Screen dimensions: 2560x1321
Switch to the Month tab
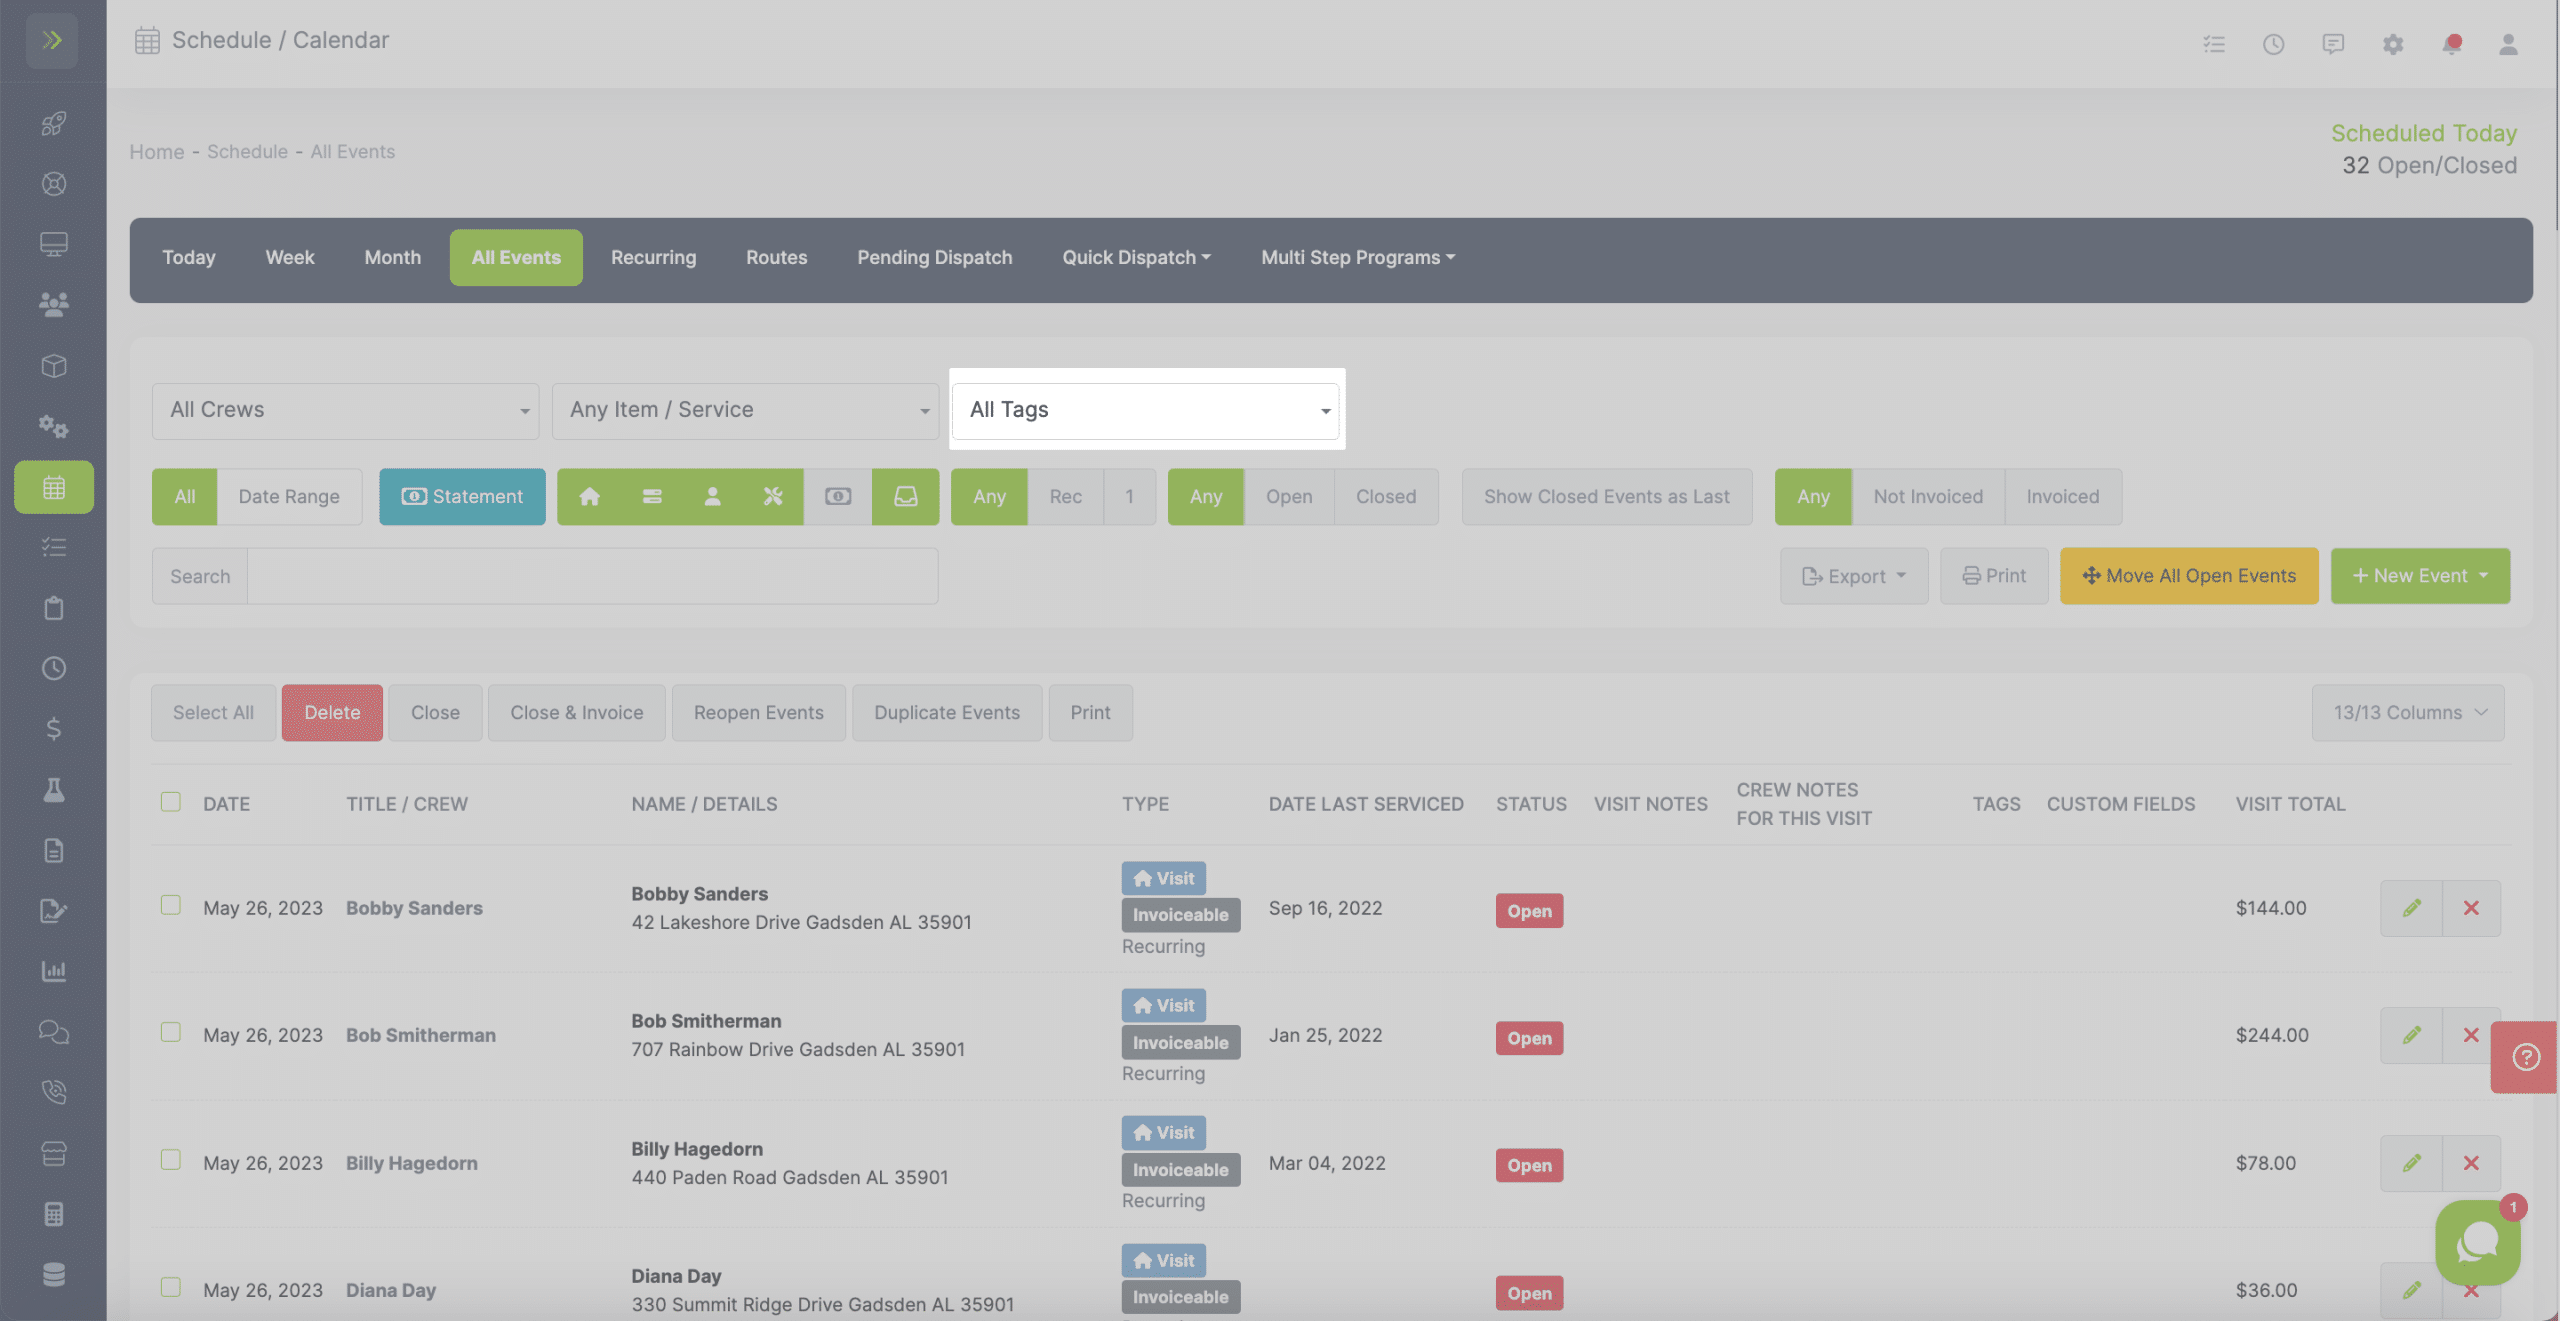click(393, 258)
